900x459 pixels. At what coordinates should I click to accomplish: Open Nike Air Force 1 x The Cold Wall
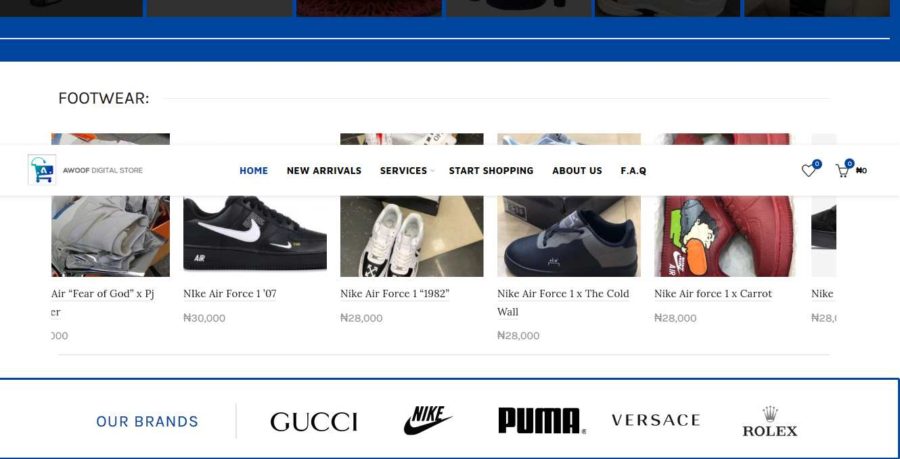click(563, 302)
